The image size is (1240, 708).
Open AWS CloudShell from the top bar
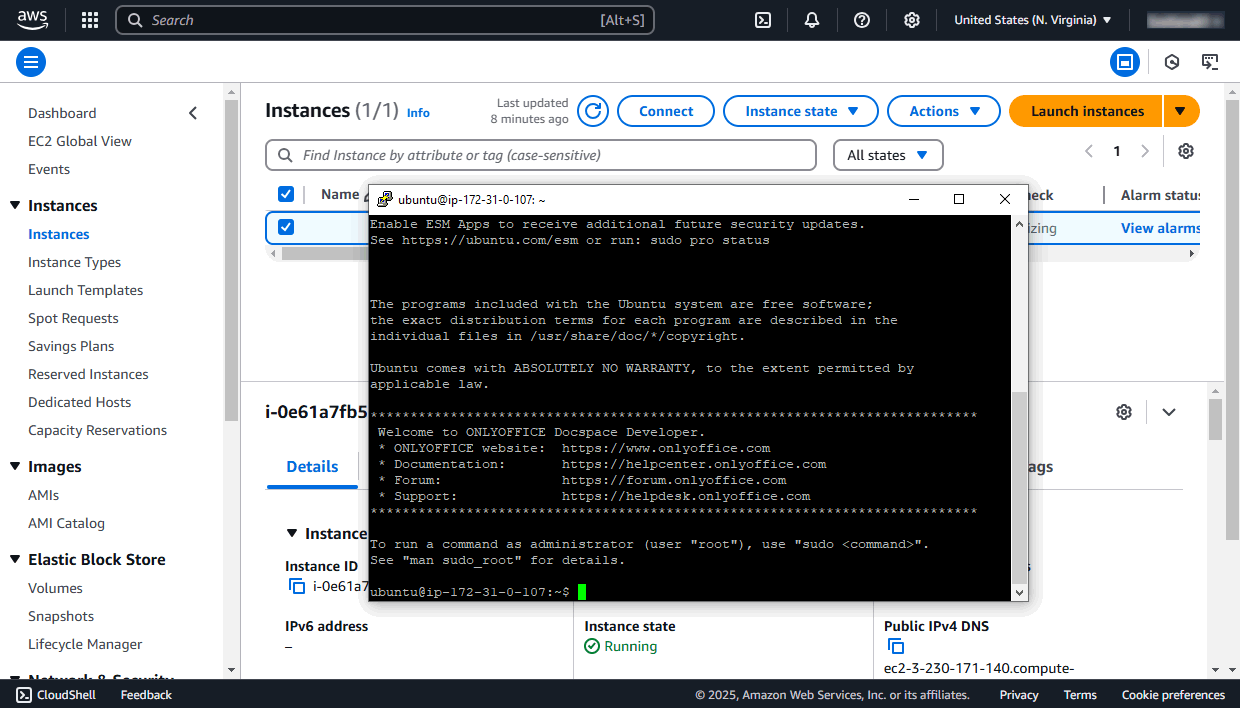(763, 20)
